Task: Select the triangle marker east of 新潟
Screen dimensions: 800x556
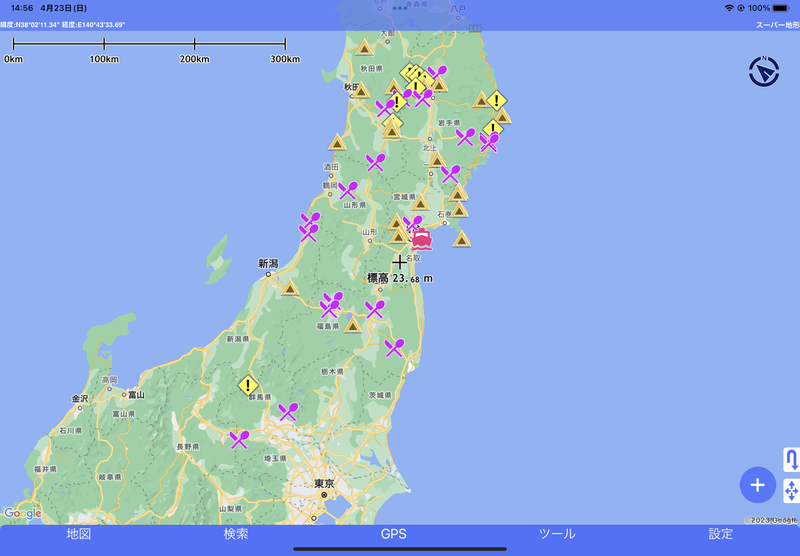Action: point(290,288)
